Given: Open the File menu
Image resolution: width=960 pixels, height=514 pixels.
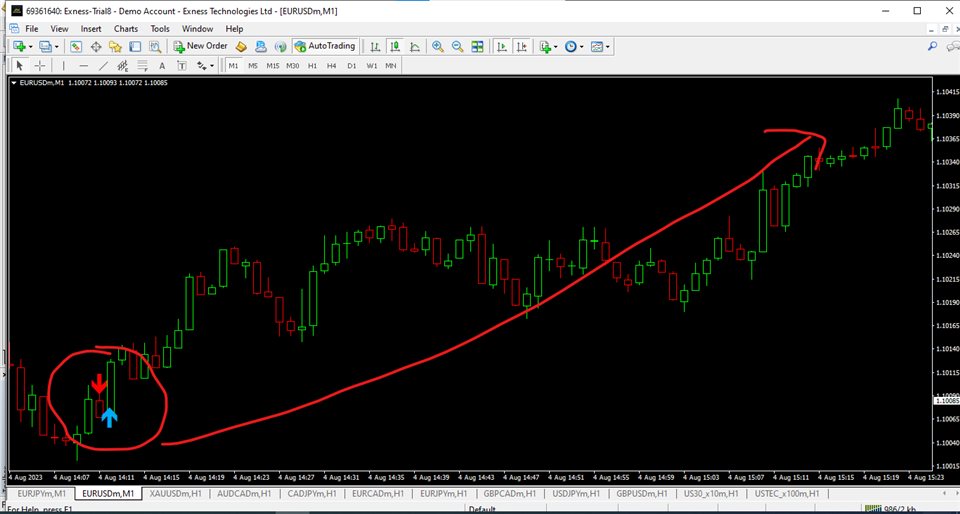Looking at the screenshot, I should pos(32,29).
